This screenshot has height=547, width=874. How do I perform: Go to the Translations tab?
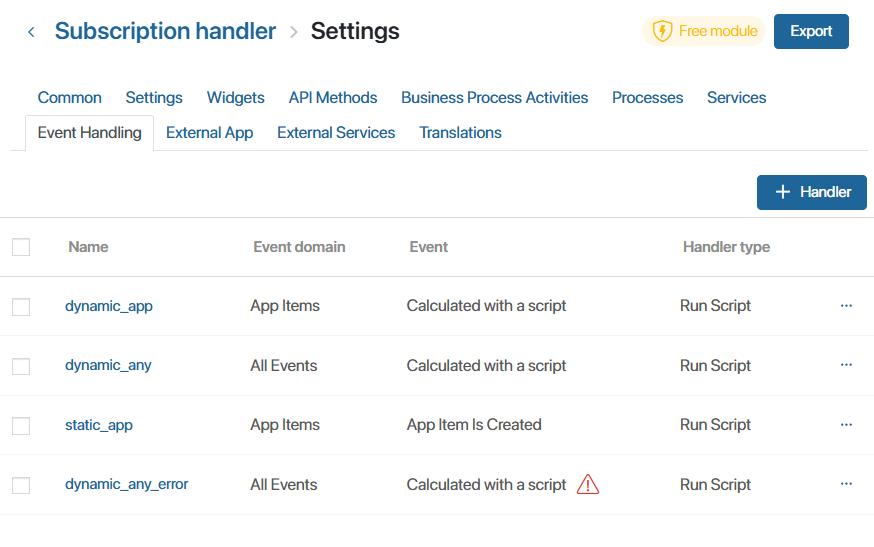pyautogui.click(x=460, y=133)
